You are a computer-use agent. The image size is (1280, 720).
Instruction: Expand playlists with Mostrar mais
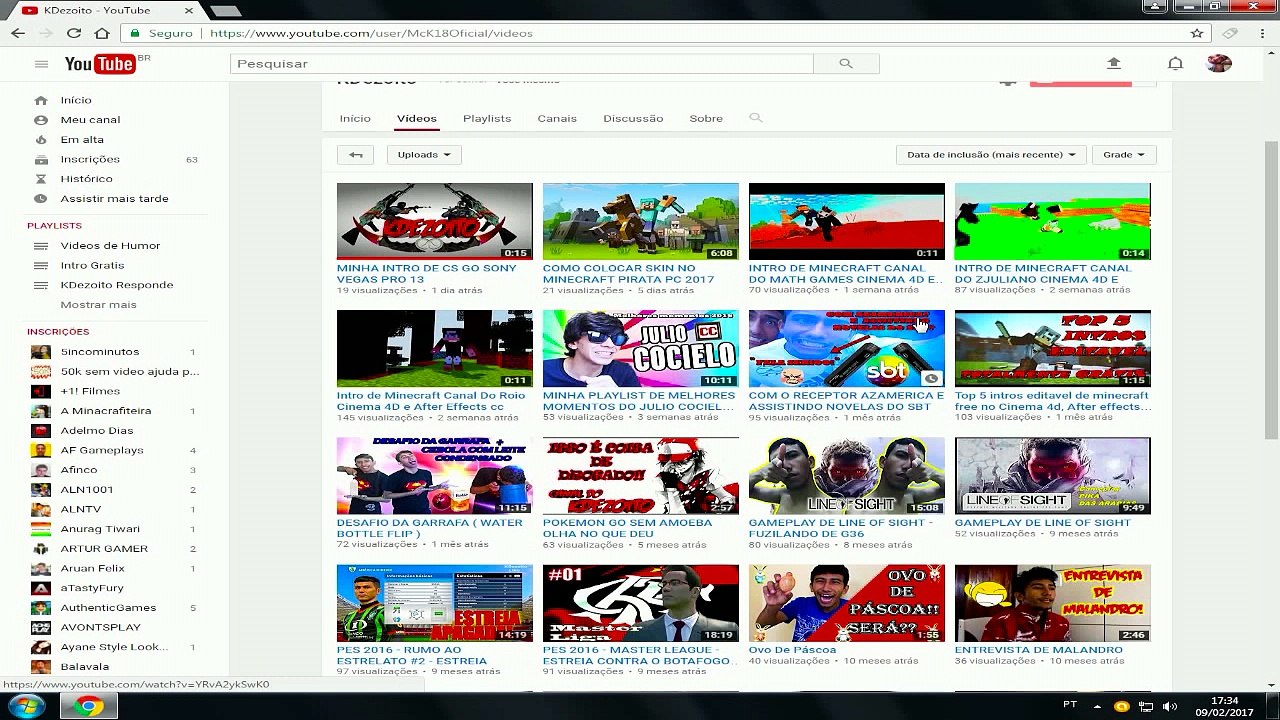pyautogui.click(x=98, y=304)
